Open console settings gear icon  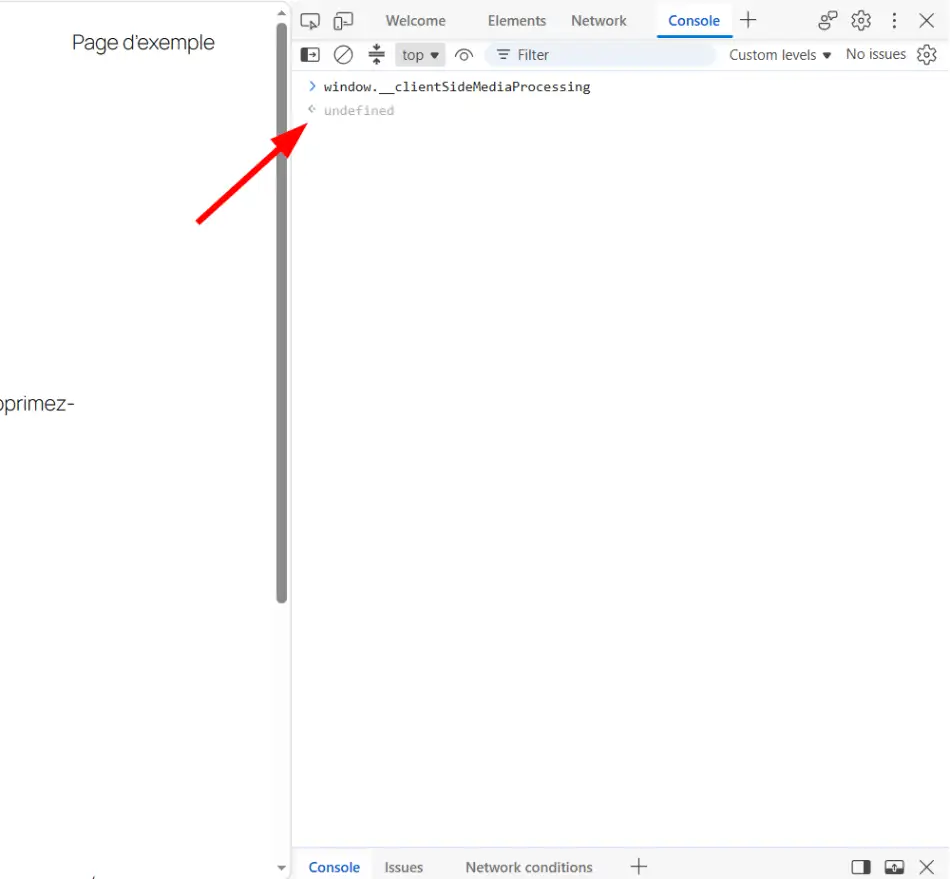[926, 55]
